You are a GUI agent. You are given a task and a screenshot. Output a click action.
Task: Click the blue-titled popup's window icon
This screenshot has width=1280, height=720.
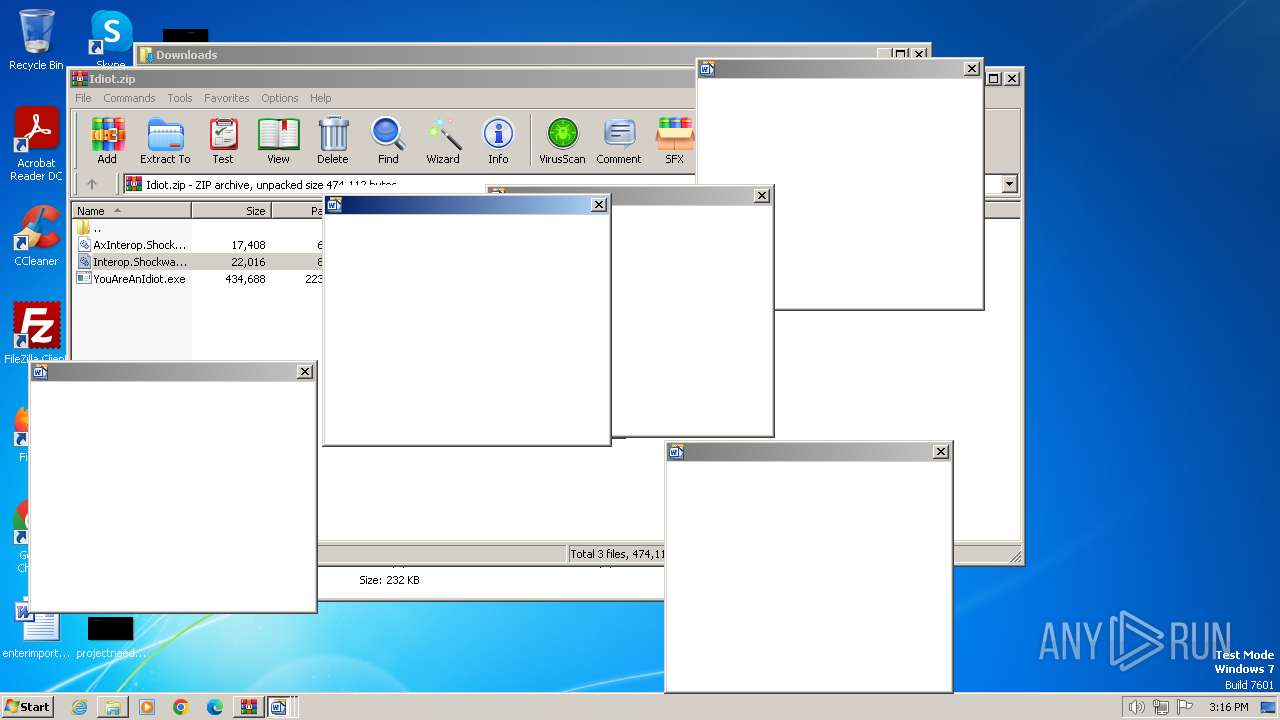tap(334, 205)
